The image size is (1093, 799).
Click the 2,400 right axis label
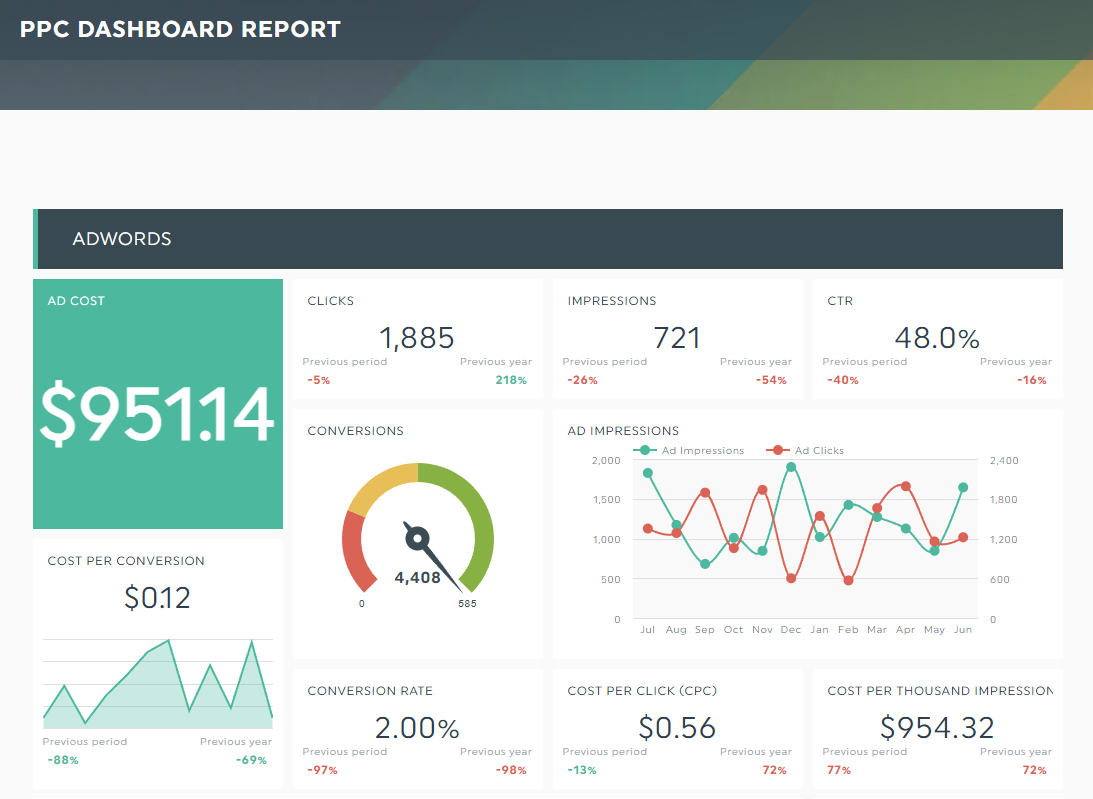coord(1004,460)
